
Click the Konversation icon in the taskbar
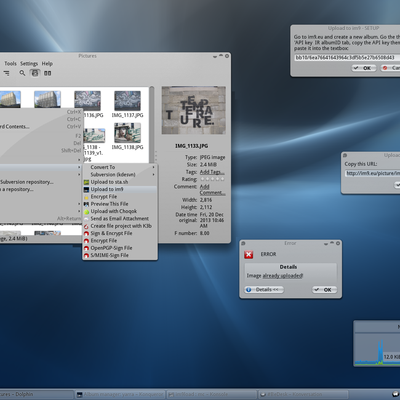263,395
